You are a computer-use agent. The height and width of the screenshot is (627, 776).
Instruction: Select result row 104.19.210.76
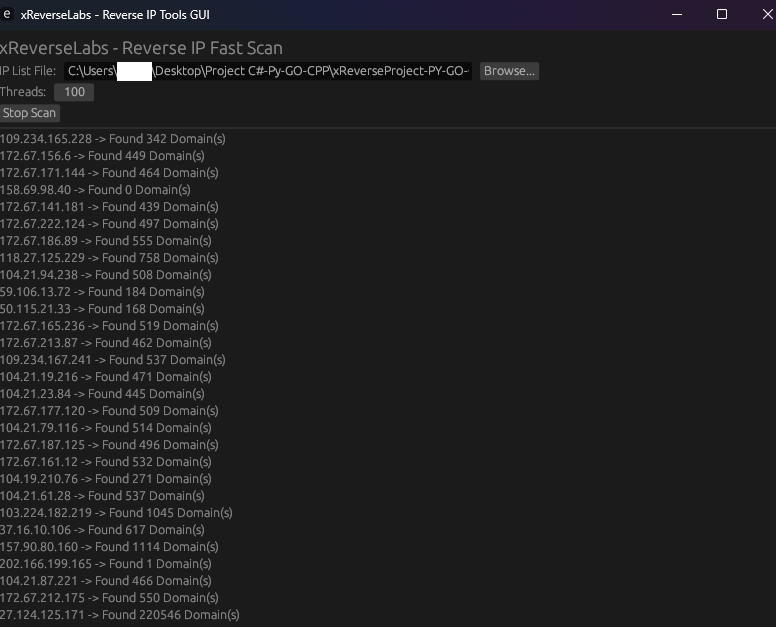click(105, 479)
